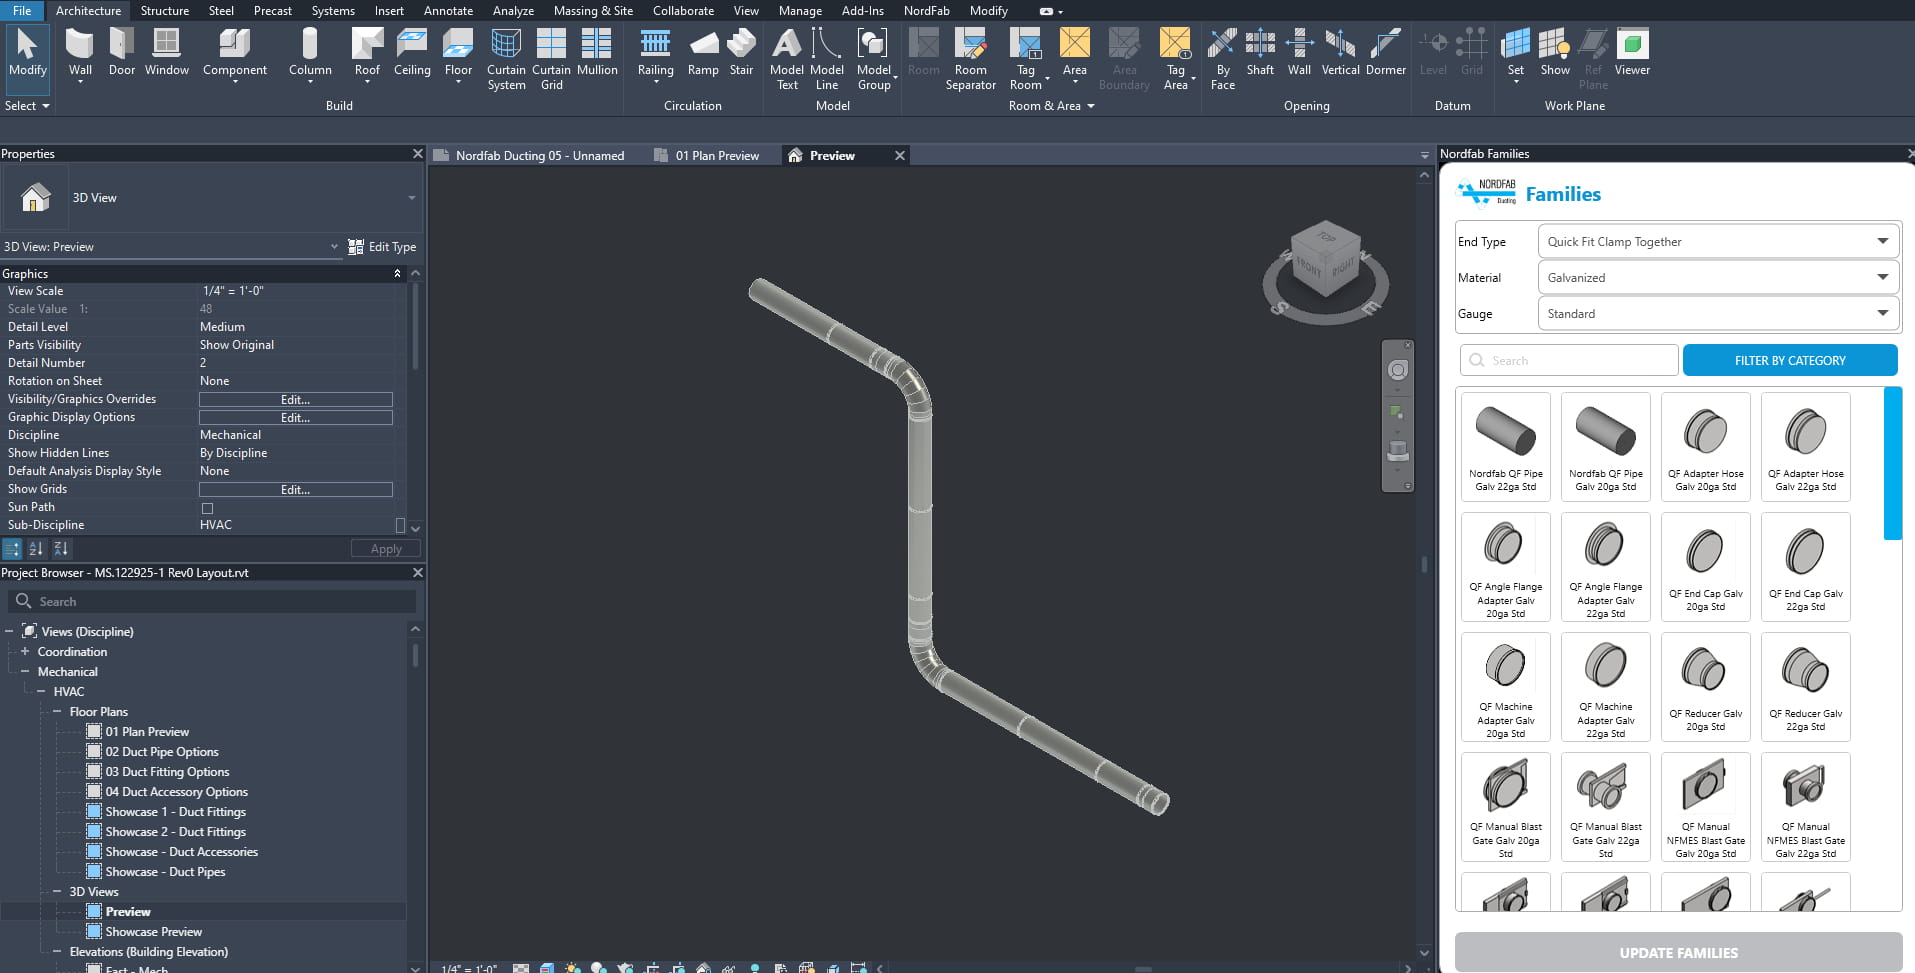Viewport: 1915px width, 973px height.
Task: Click FILTER BY CATEGORY in Nordfab Families
Action: click(x=1789, y=360)
